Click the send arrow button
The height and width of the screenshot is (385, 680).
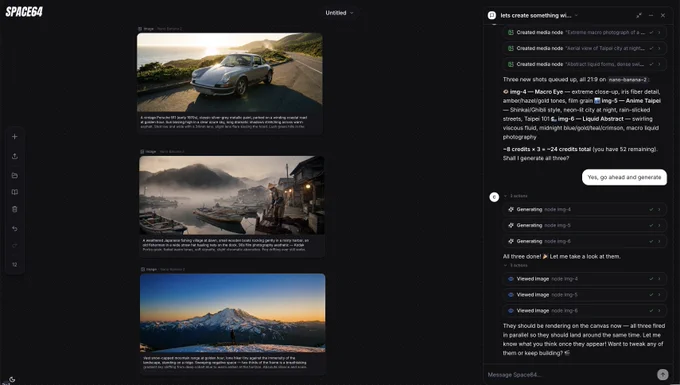pyautogui.click(x=662, y=375)
